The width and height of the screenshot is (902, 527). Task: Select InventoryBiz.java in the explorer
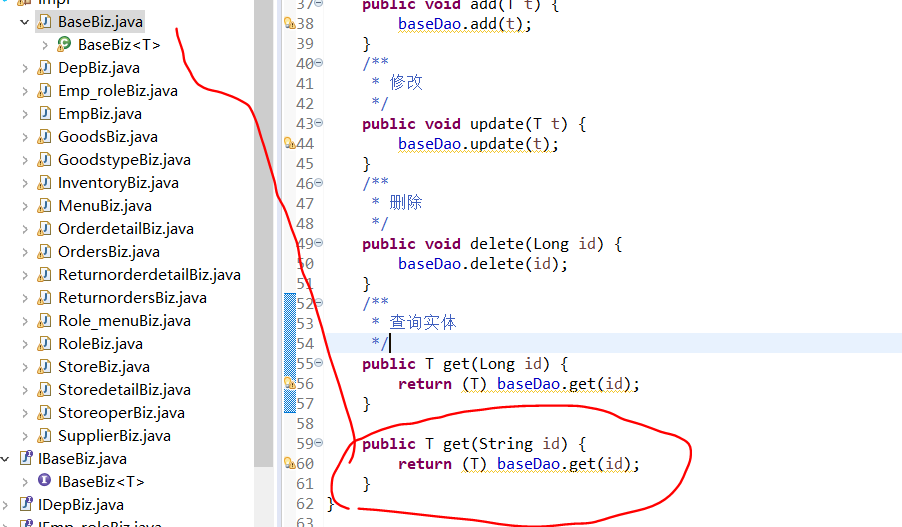(119, 183)
